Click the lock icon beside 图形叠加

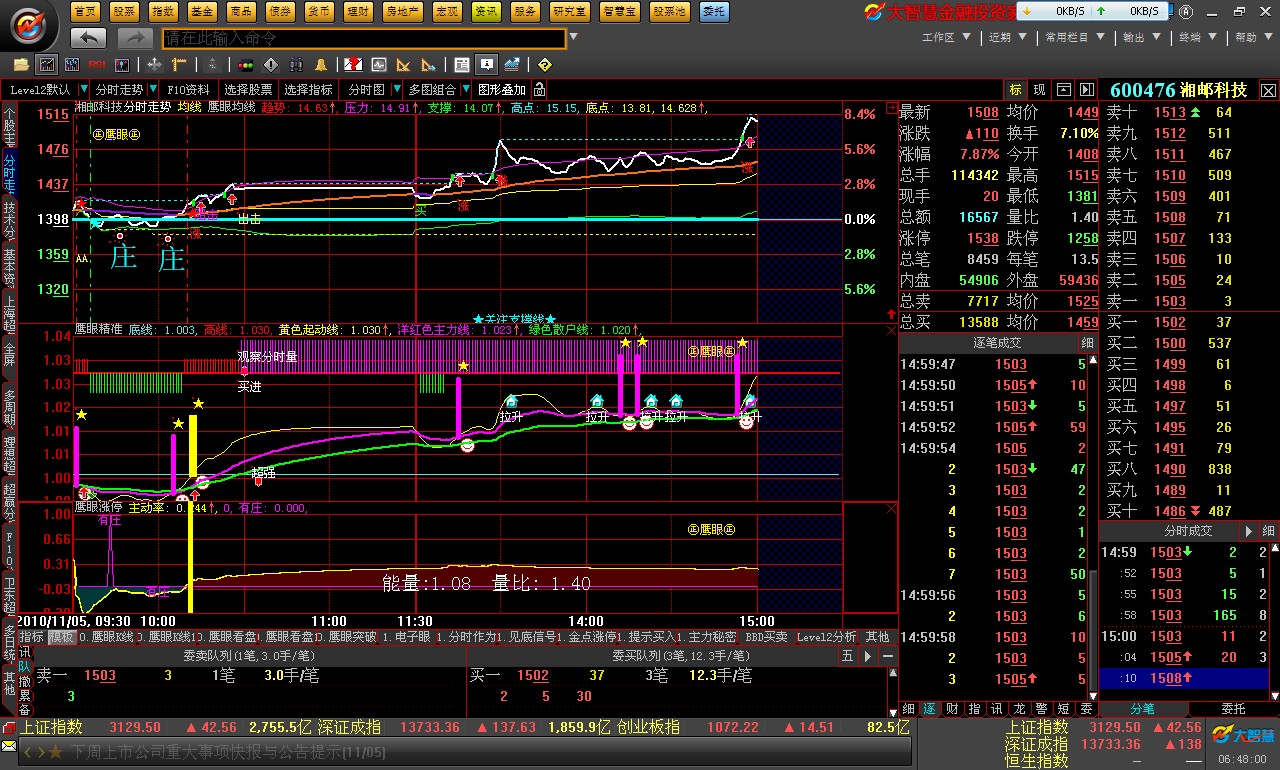(540, 89)
